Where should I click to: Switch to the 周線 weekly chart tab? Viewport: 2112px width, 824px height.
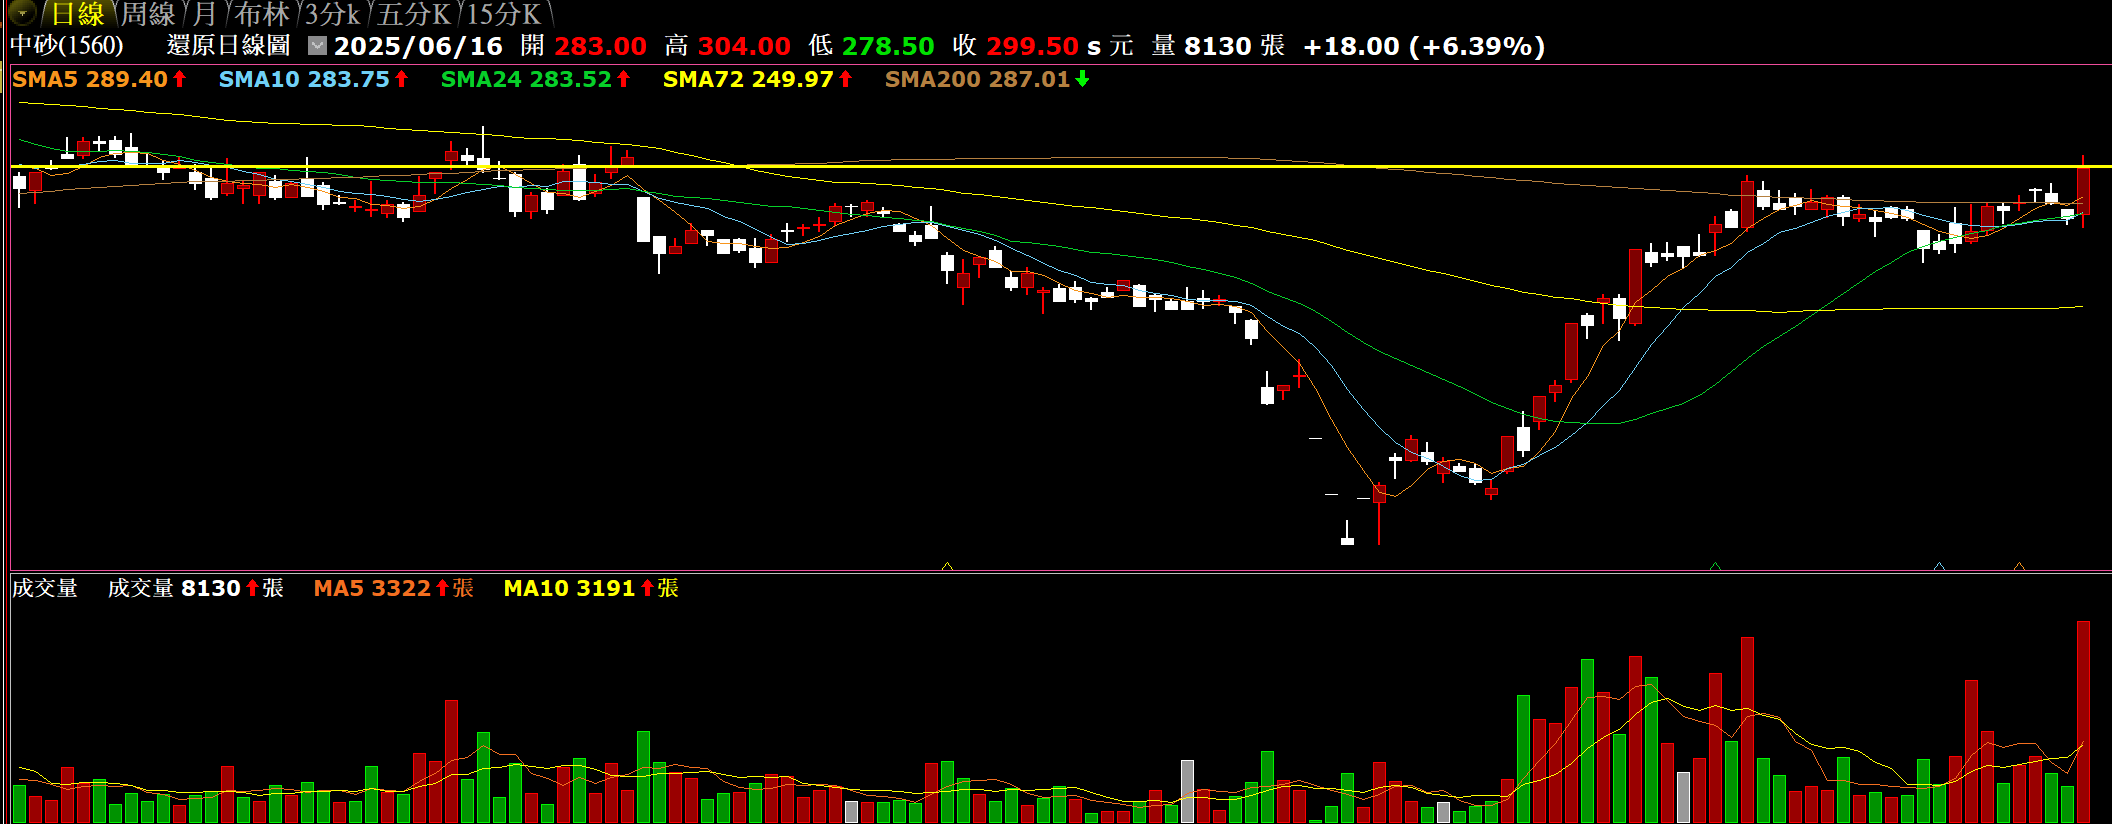click(x=148, y=14)
